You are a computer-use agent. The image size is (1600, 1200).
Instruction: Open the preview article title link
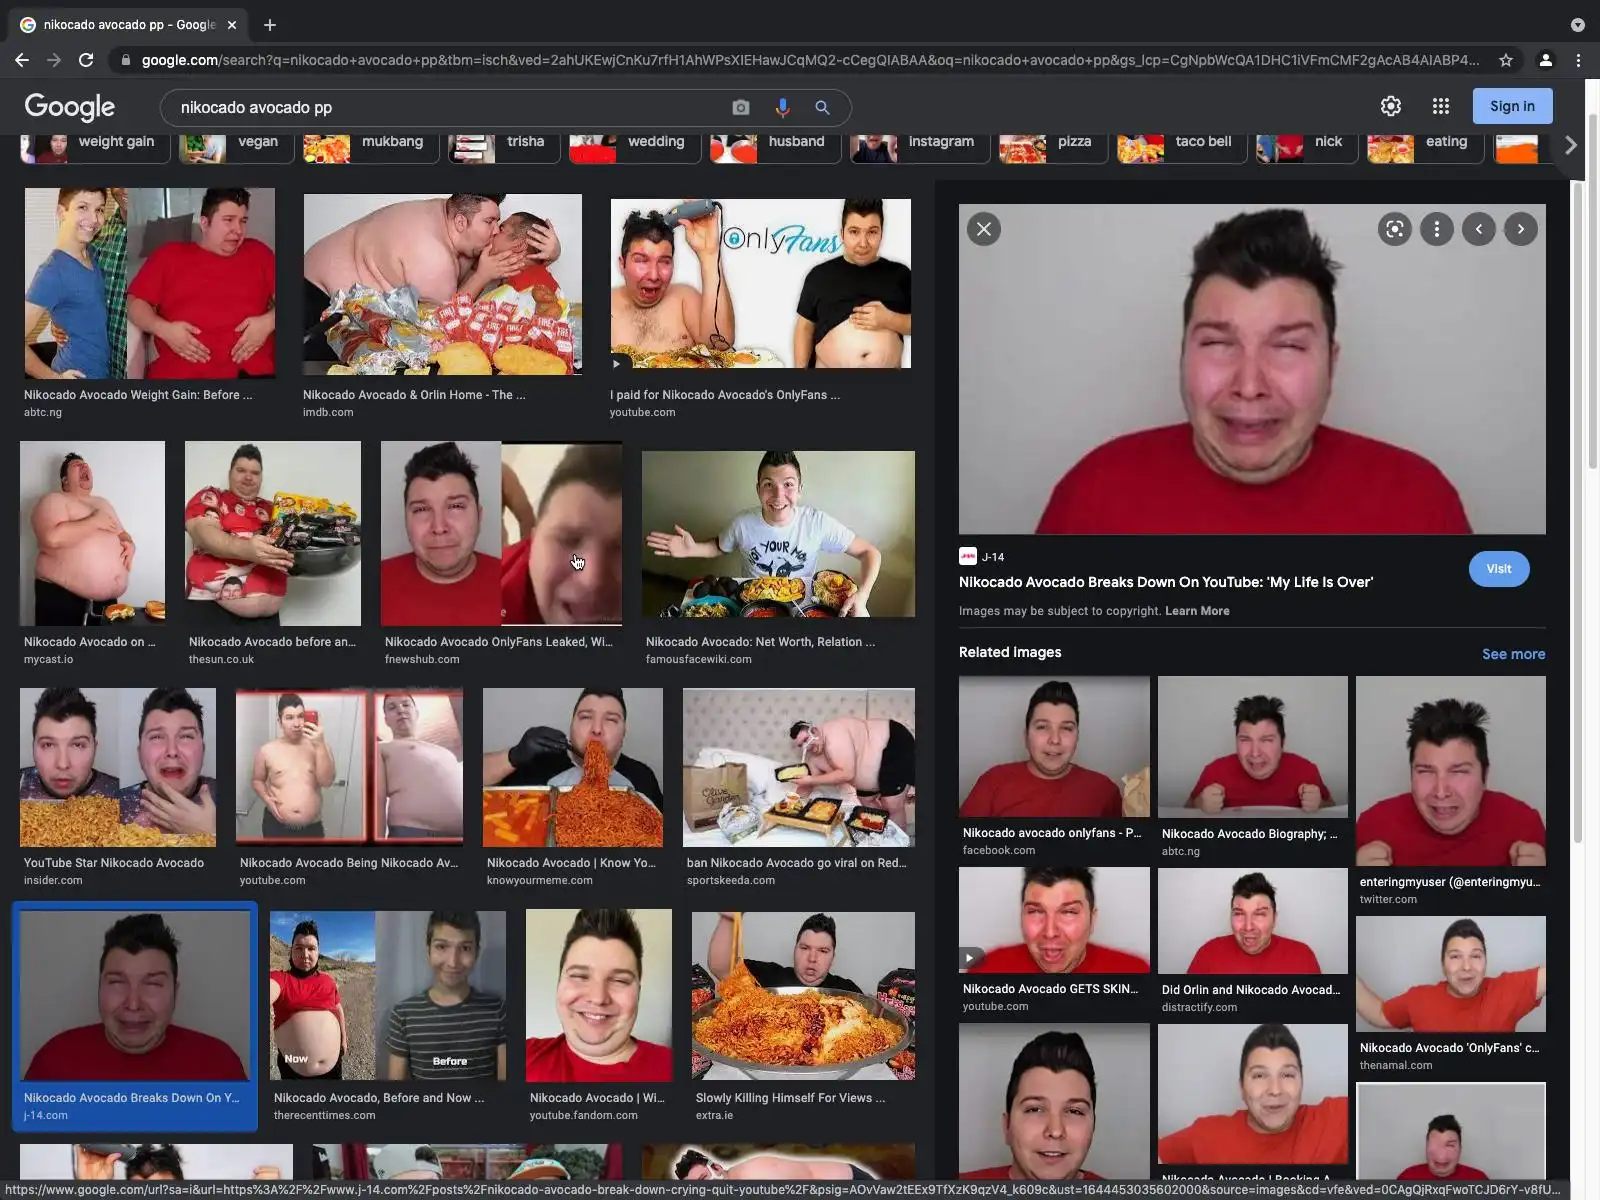point(1165,582)
